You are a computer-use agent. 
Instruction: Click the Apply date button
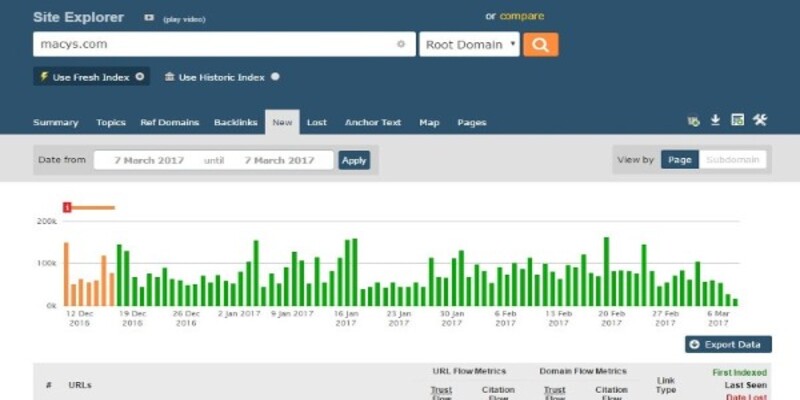354,160
